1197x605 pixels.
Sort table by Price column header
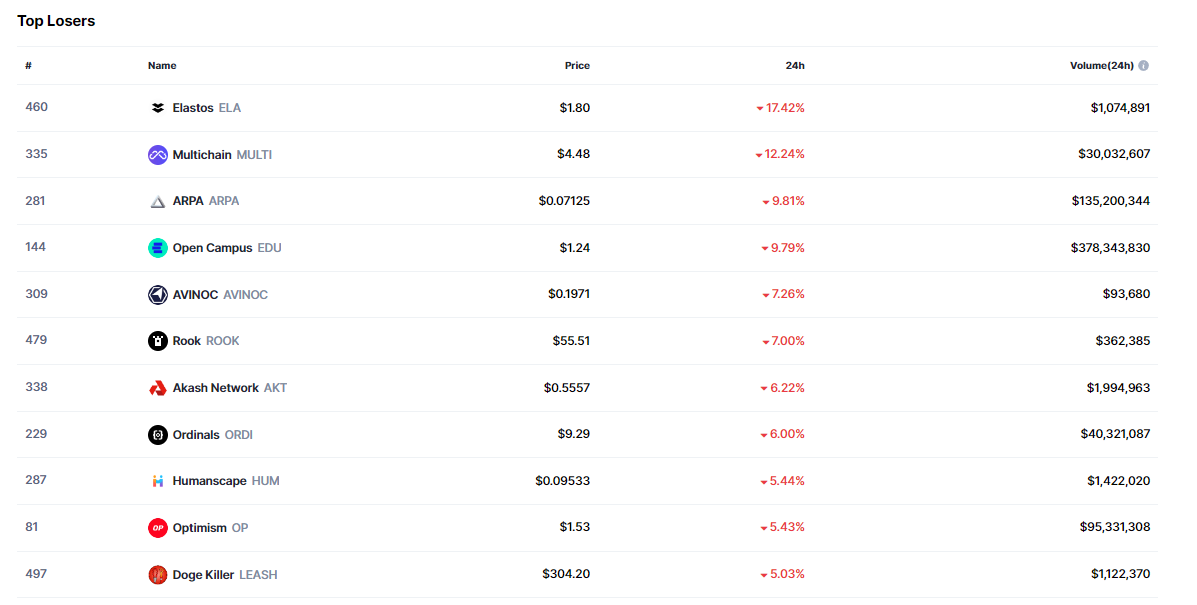pos(577,66)
